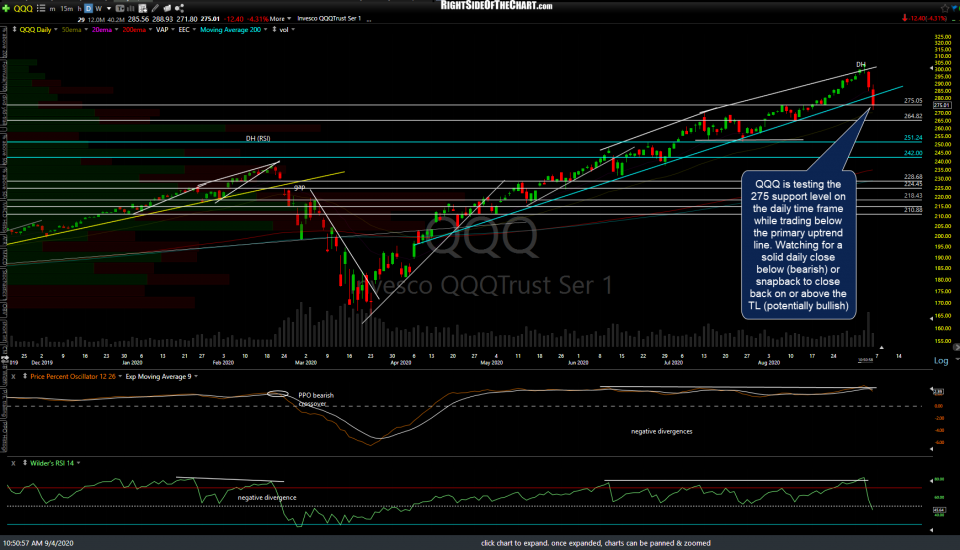Click the 242.00 support level label
This screenshot has width=960, height=550.
(x=913, y=153)
